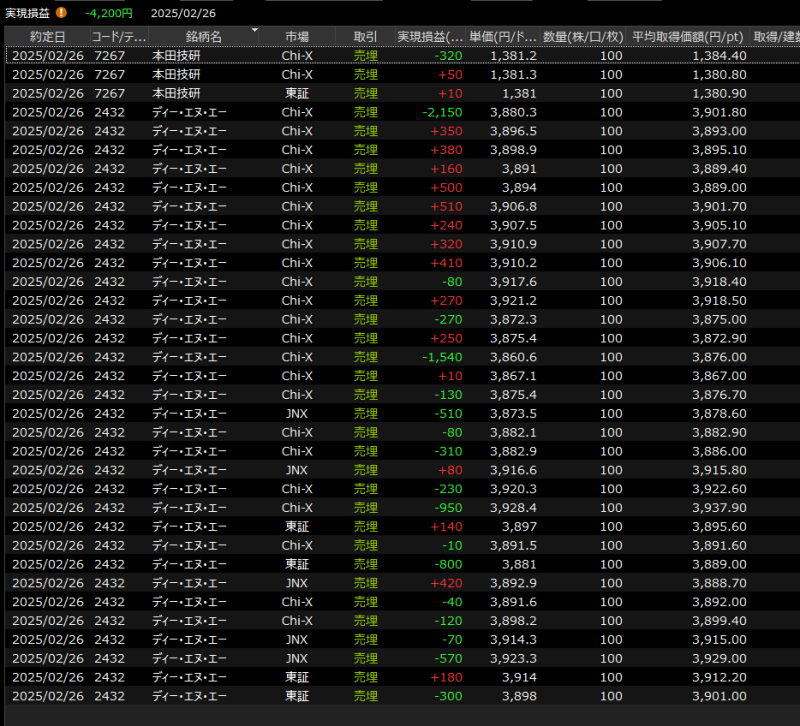Click the +500 realized profit cell

point(446,188)
